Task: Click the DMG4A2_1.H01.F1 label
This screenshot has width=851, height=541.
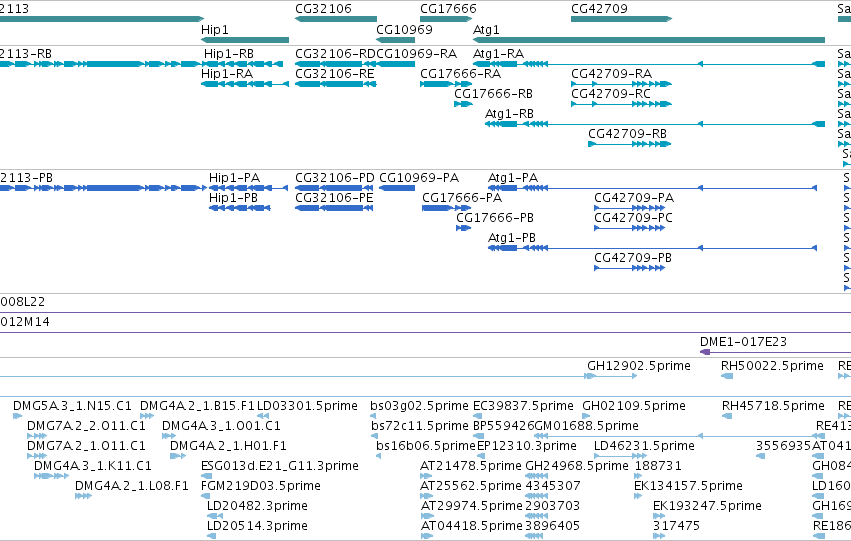Action: pos(228,446)
